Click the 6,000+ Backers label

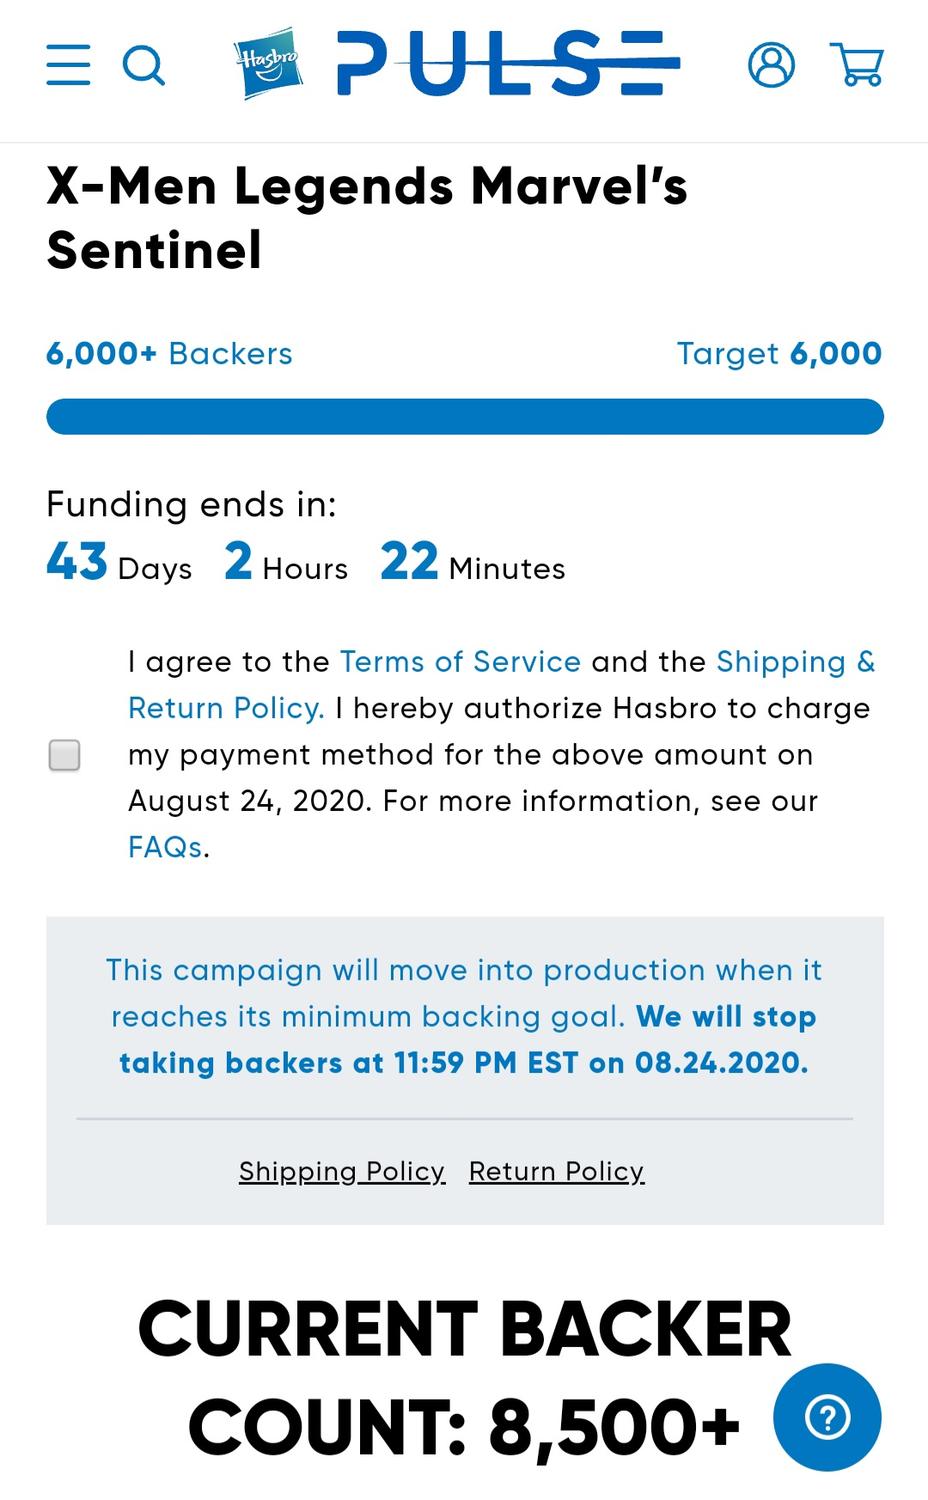[169, 353]
